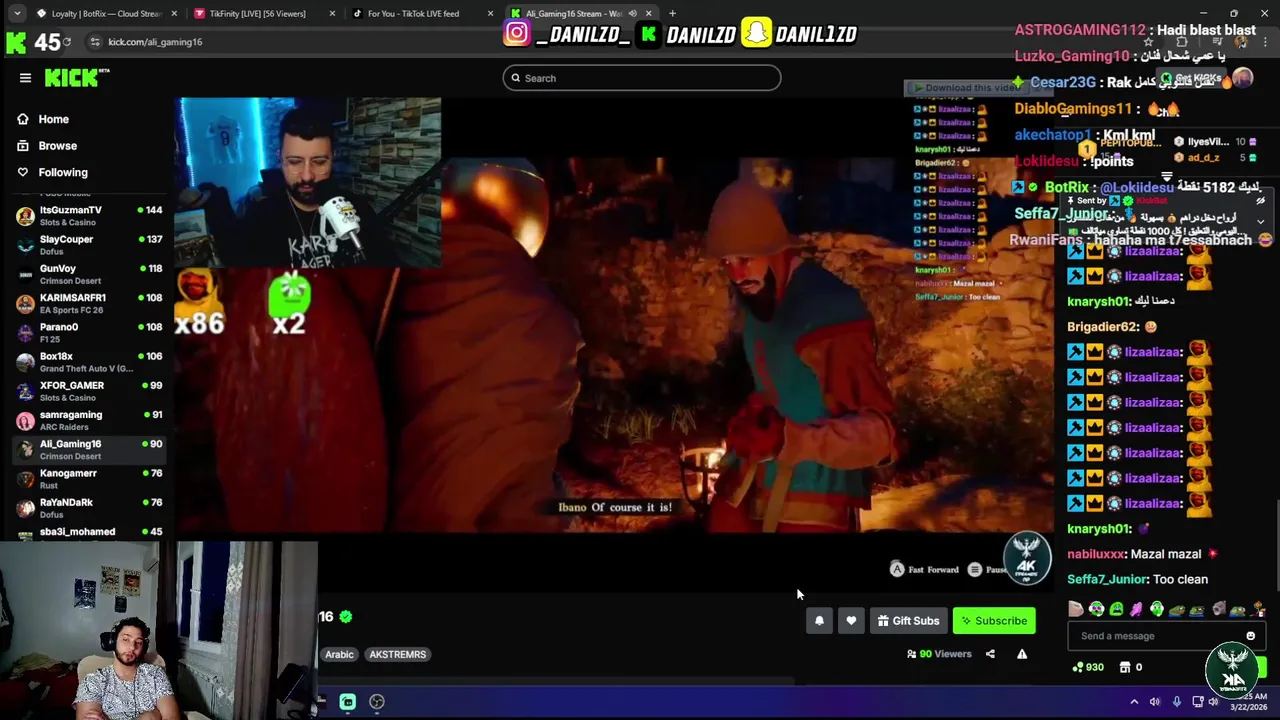Viewport: 1280px width, 720px height.
Task: Open ItsGuzmanTV channel in sidebar
Action: 88,216
